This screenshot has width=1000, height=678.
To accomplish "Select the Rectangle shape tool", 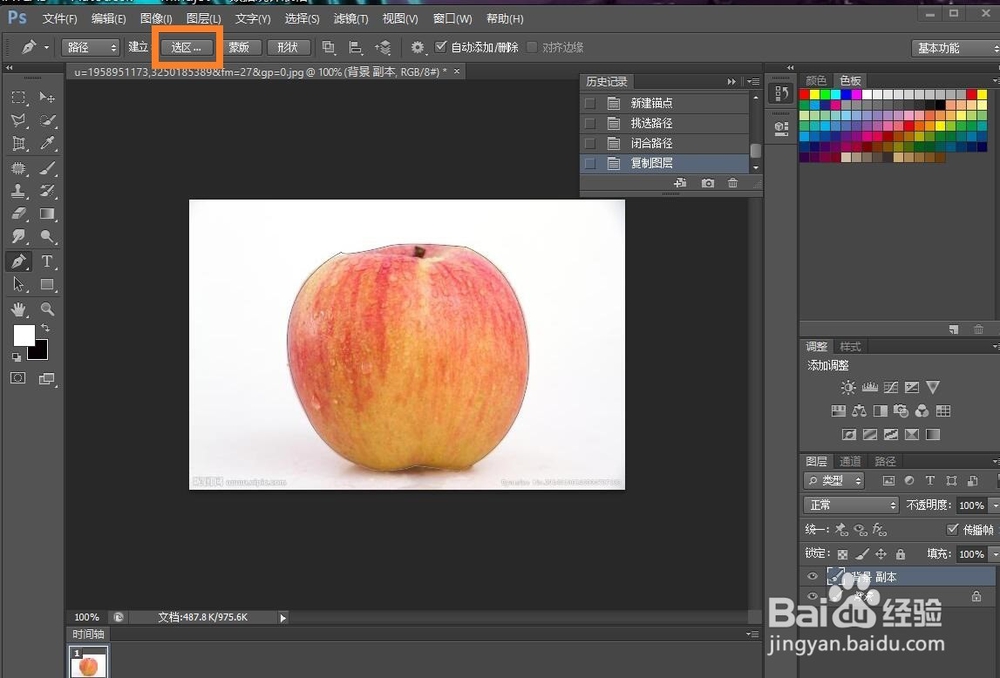I will point(47,284).
